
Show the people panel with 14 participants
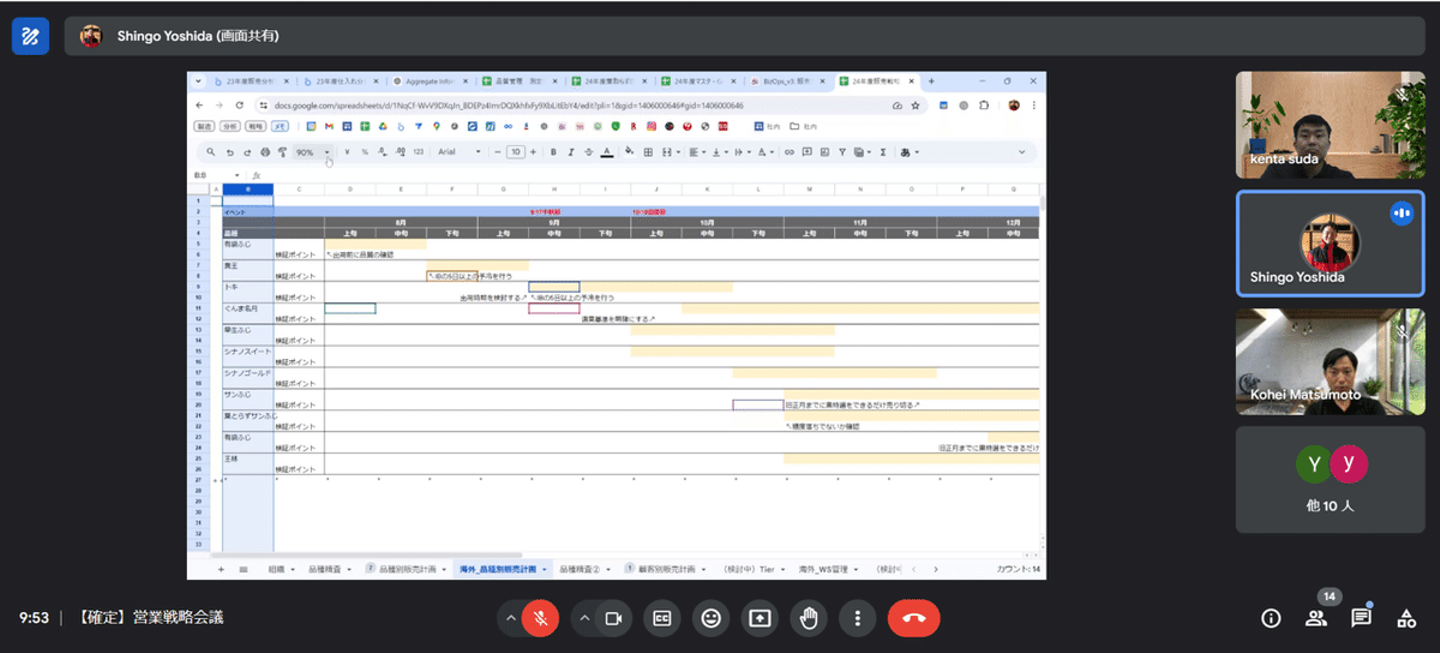(1316, 619)
